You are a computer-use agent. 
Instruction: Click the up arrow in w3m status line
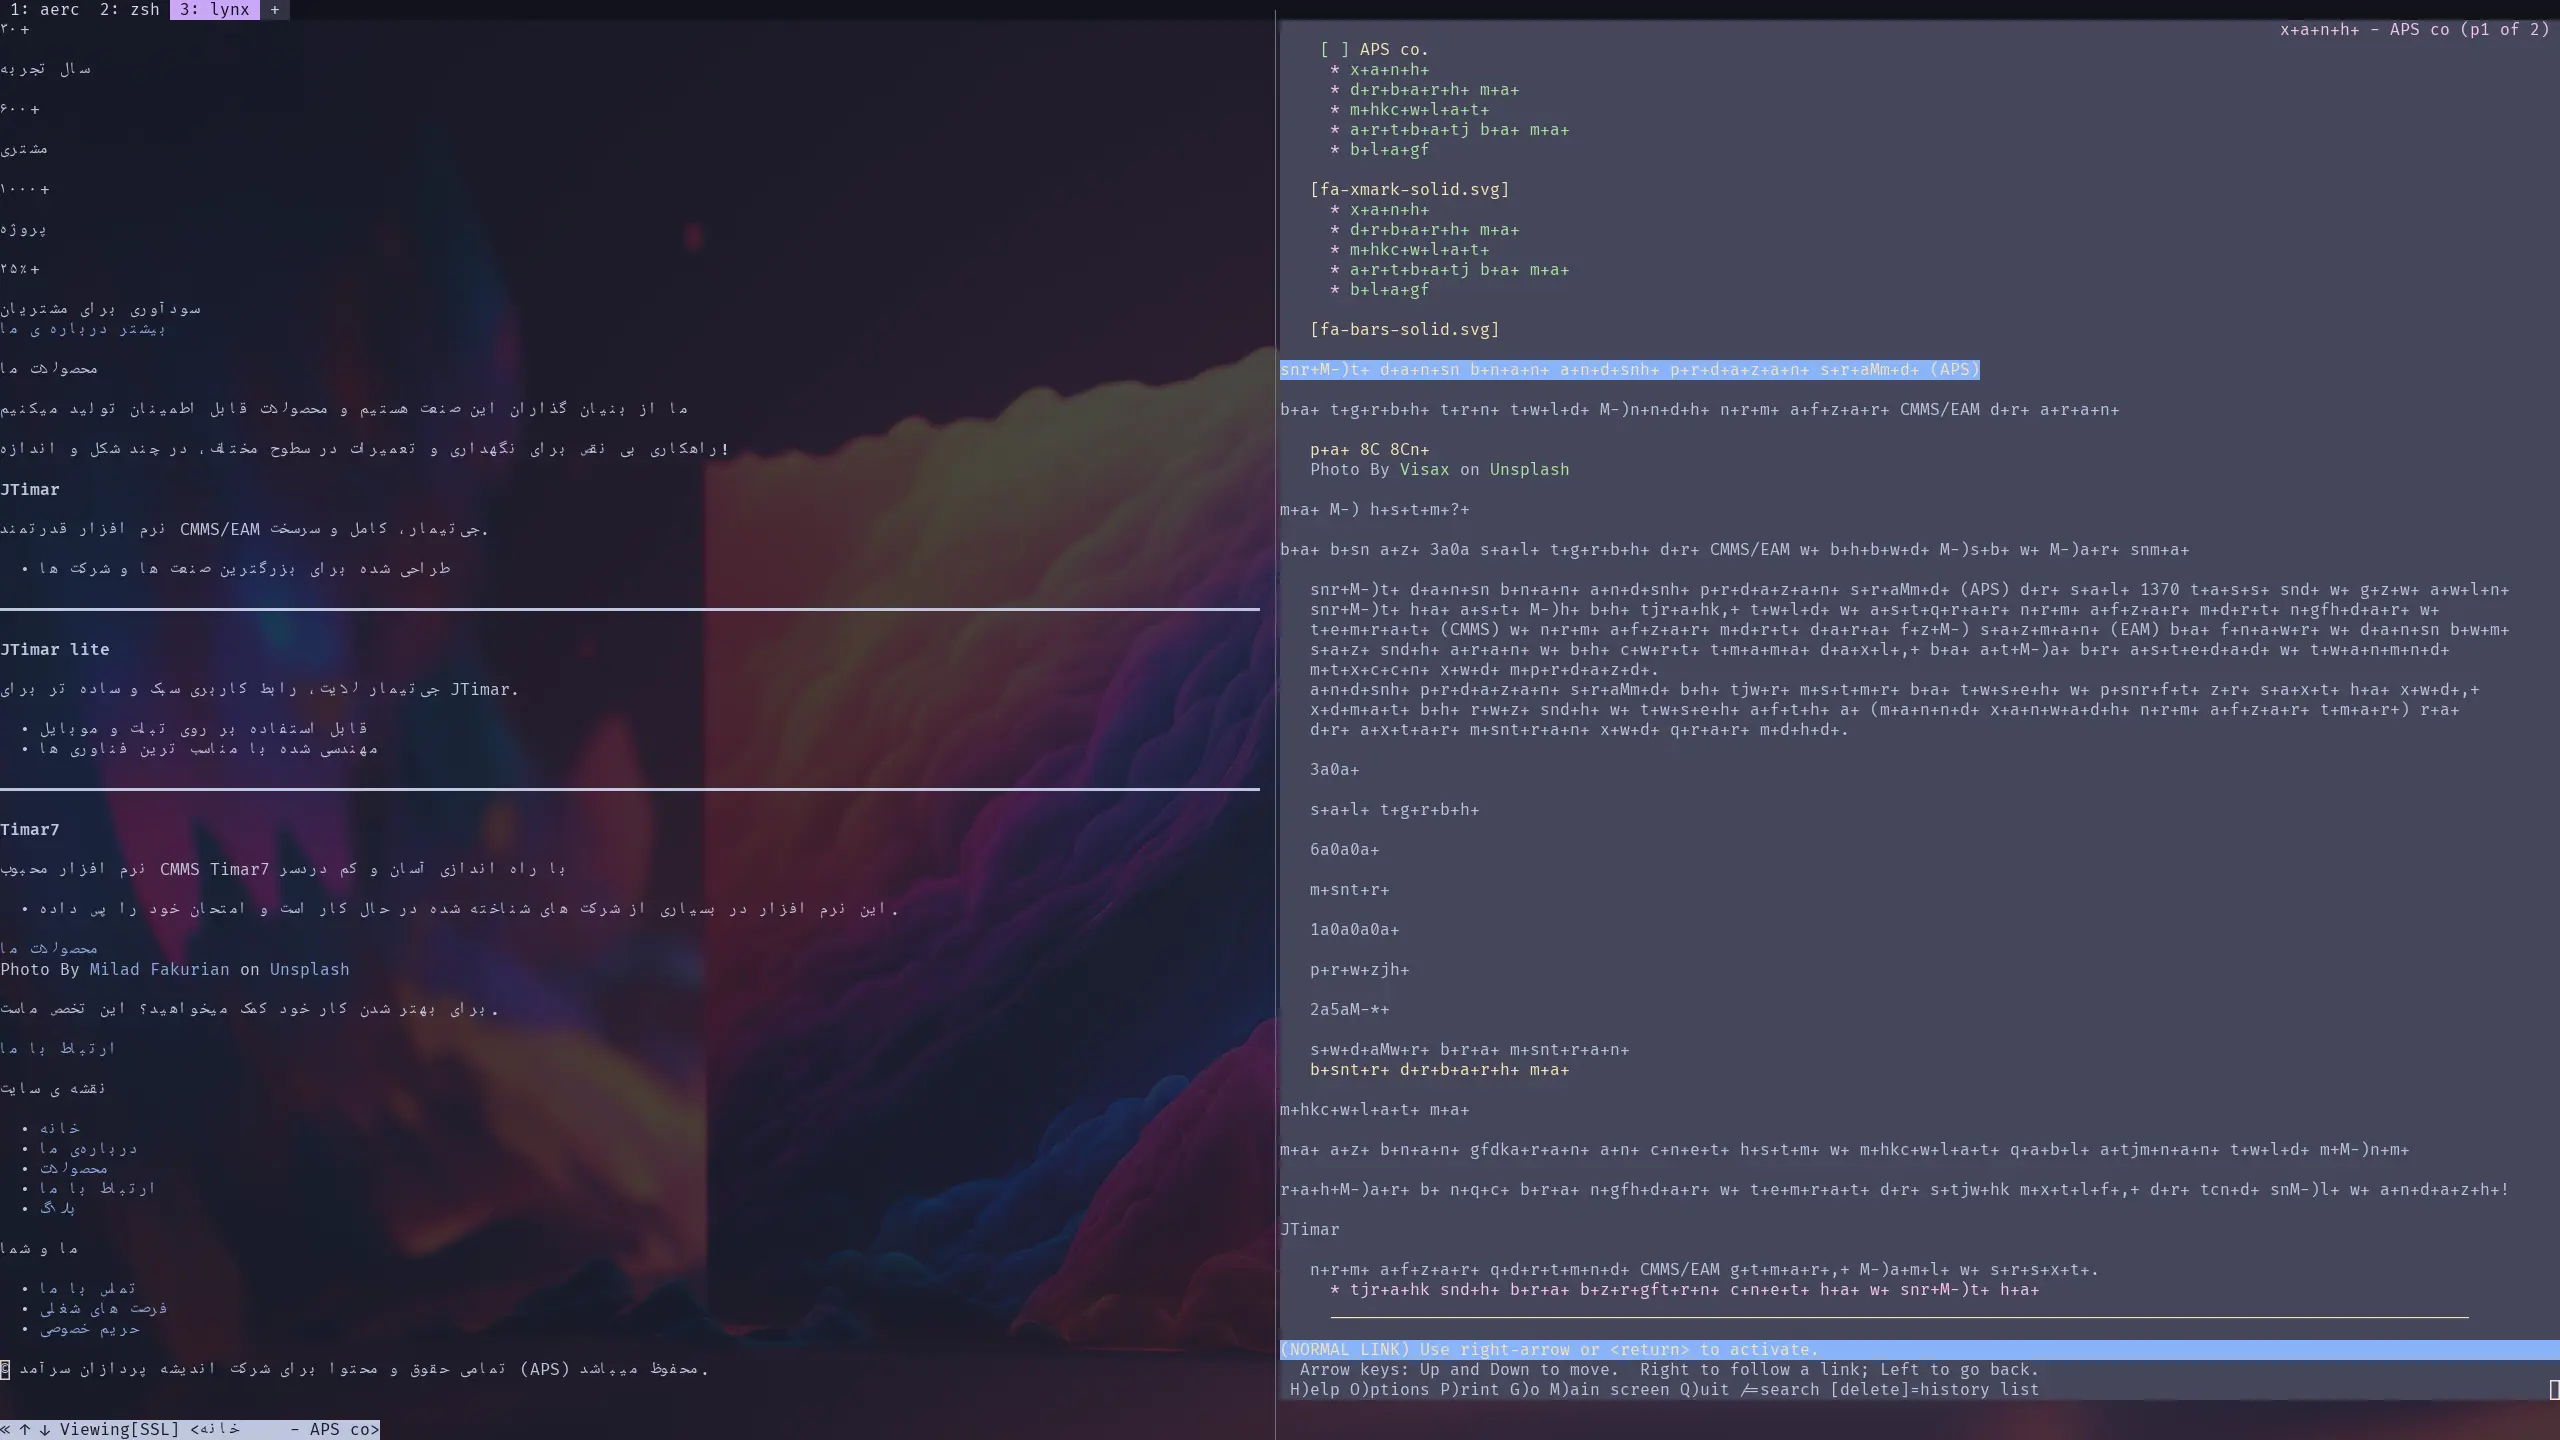coord(25,1429)
